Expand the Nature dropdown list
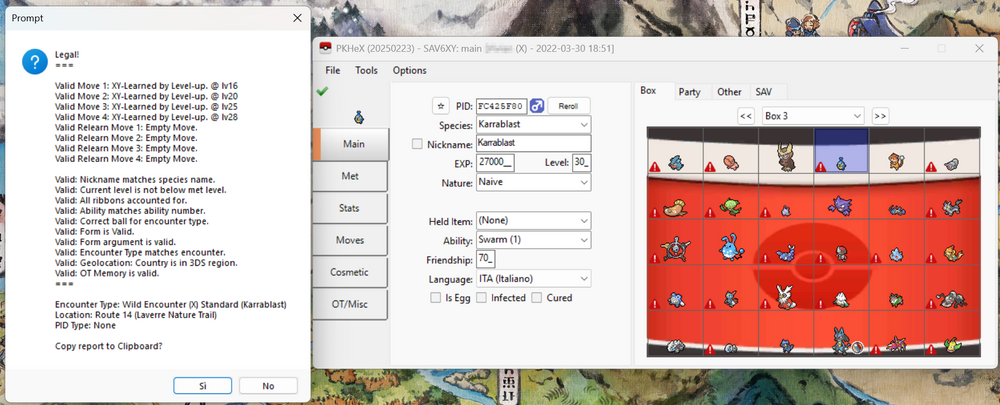Image resolution: width=1000 pixels, height=405 pixels. click(x=584, y=183)
